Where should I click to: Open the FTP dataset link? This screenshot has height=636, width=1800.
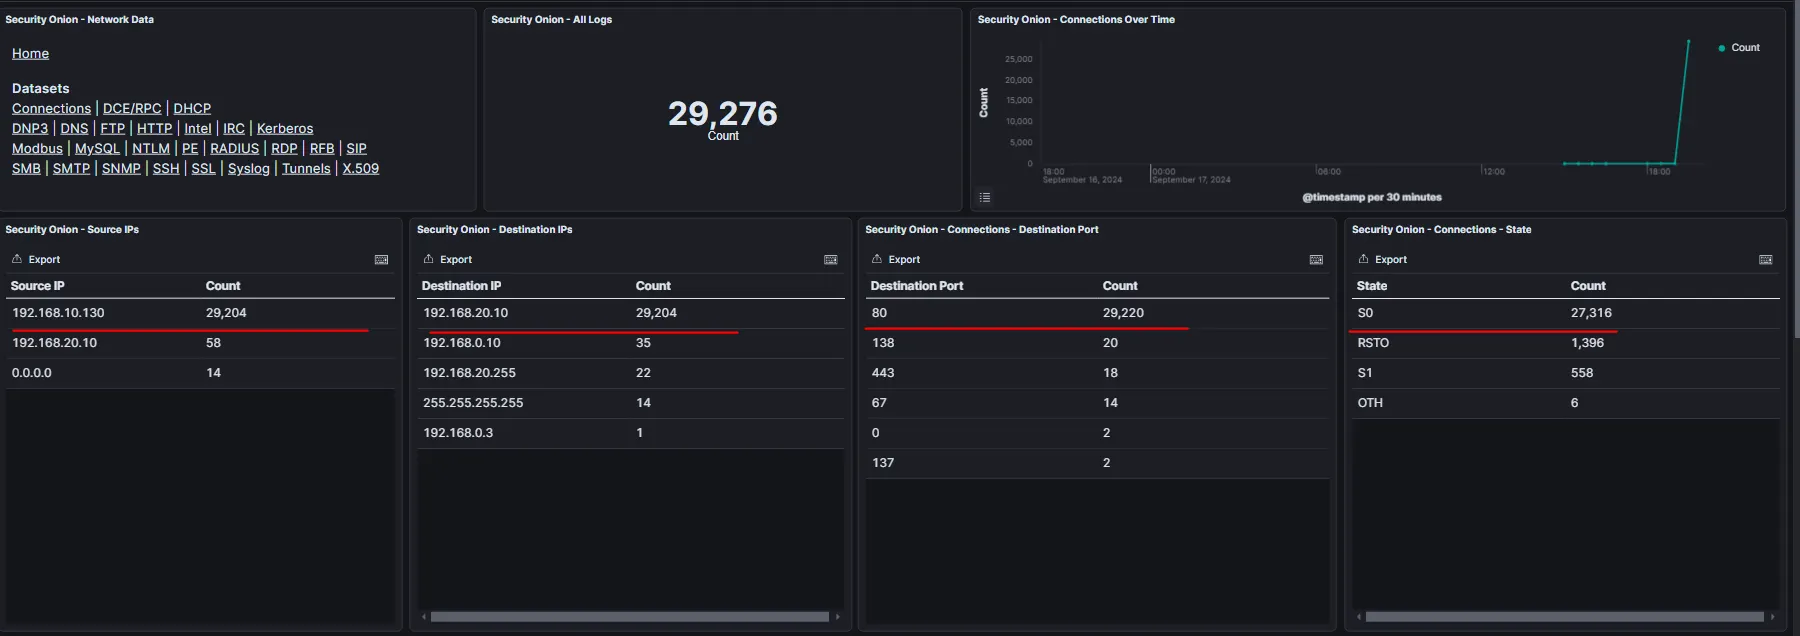(112, 129)
